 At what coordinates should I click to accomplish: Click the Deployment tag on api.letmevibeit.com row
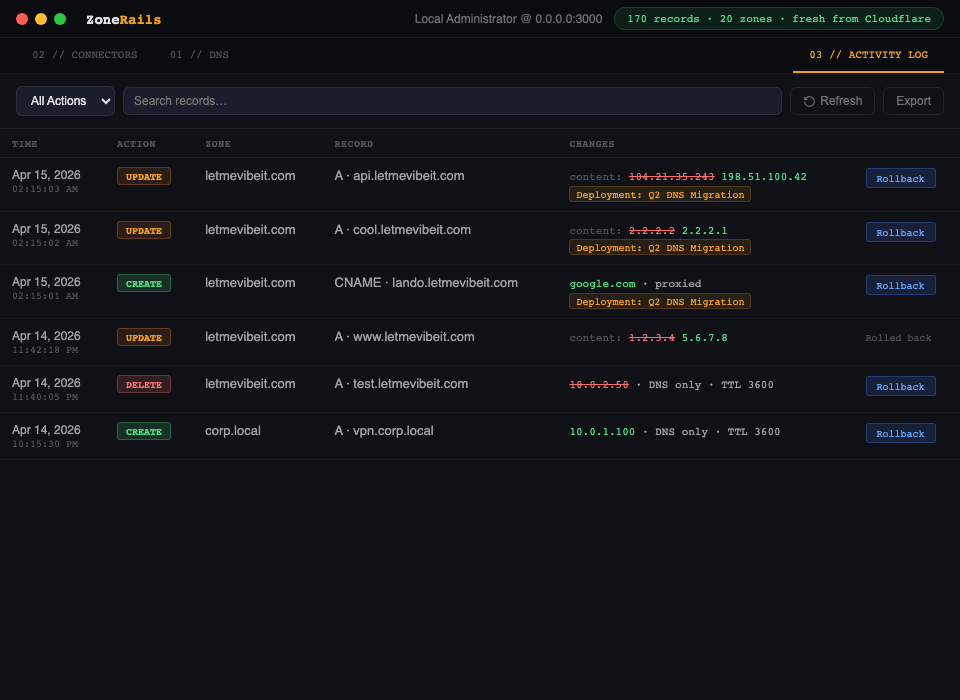coord(660,195)
